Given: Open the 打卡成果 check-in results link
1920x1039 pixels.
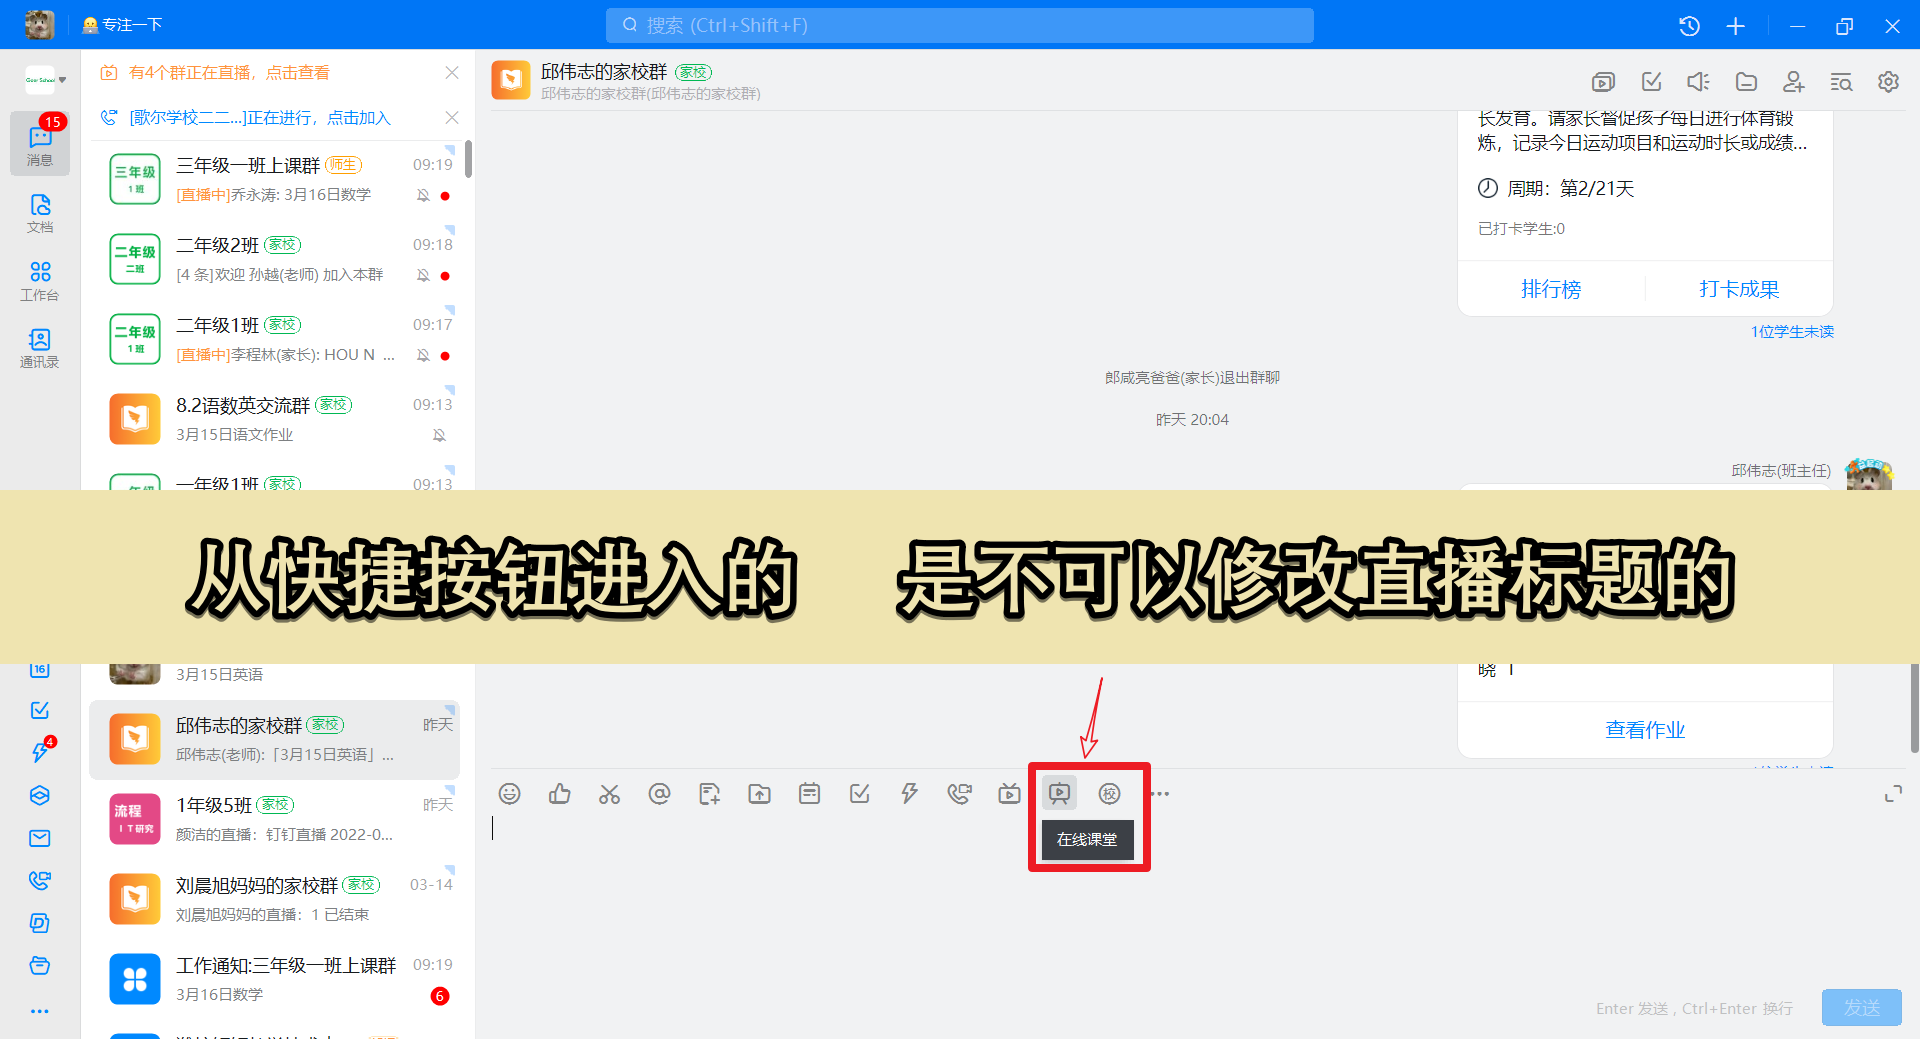Looking at the screenshot, I should coord(1739,289).
